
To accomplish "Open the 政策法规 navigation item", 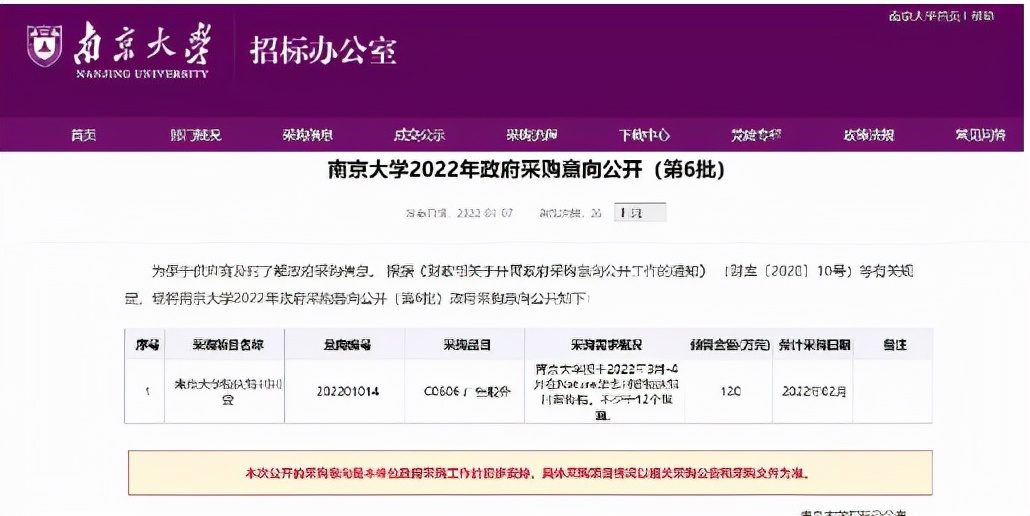I will [x=868, y=135].
